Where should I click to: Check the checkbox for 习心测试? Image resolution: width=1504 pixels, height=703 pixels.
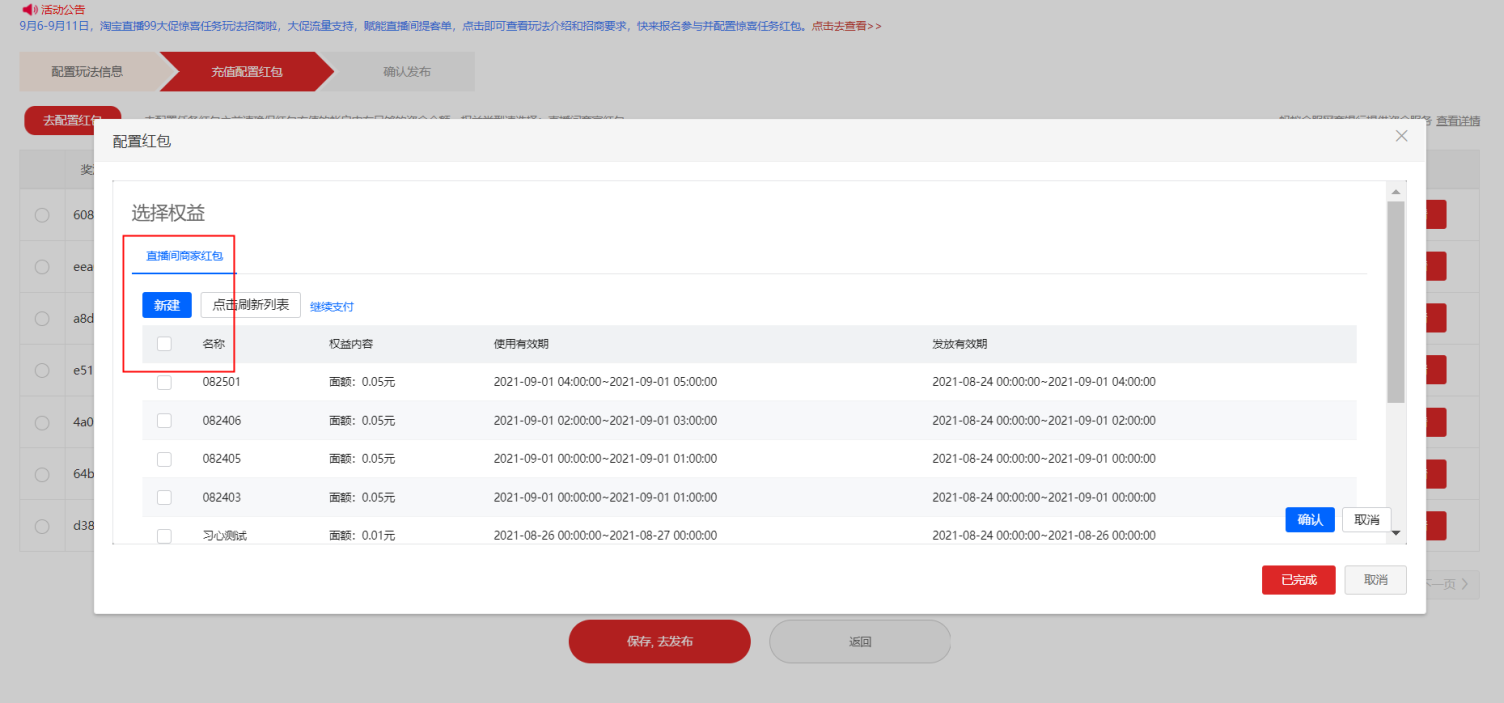pyautogui.click(x=164, y=536)
